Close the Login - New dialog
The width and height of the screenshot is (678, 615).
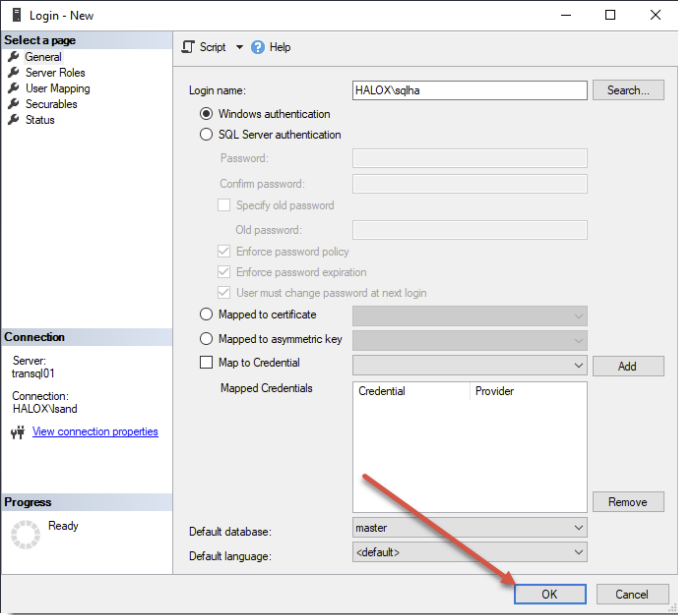coord(655,15)
